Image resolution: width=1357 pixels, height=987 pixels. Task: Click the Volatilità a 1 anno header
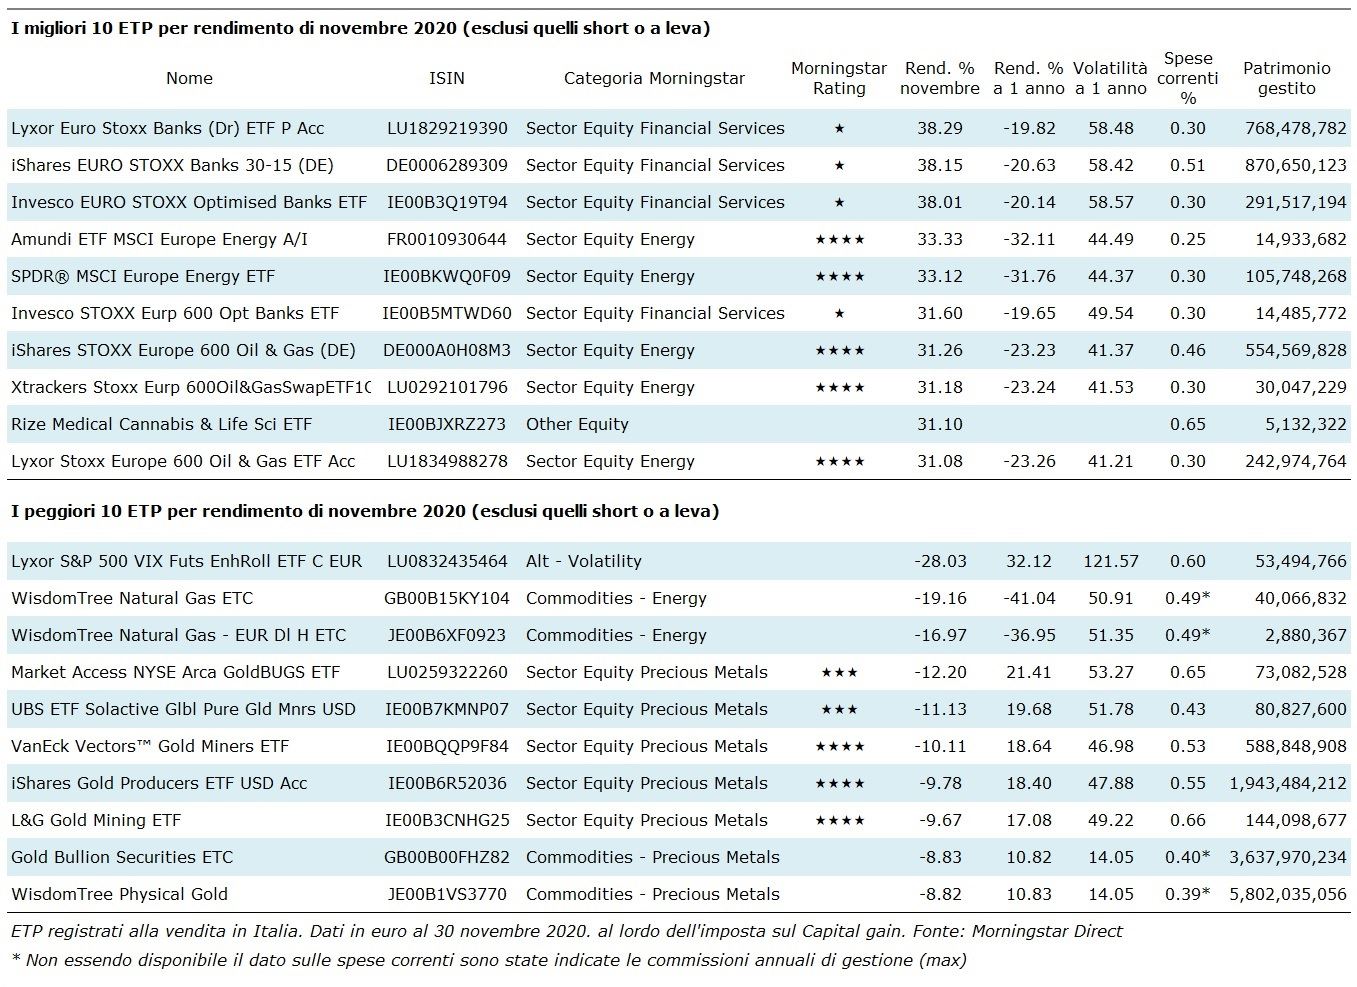[1110, 78]
